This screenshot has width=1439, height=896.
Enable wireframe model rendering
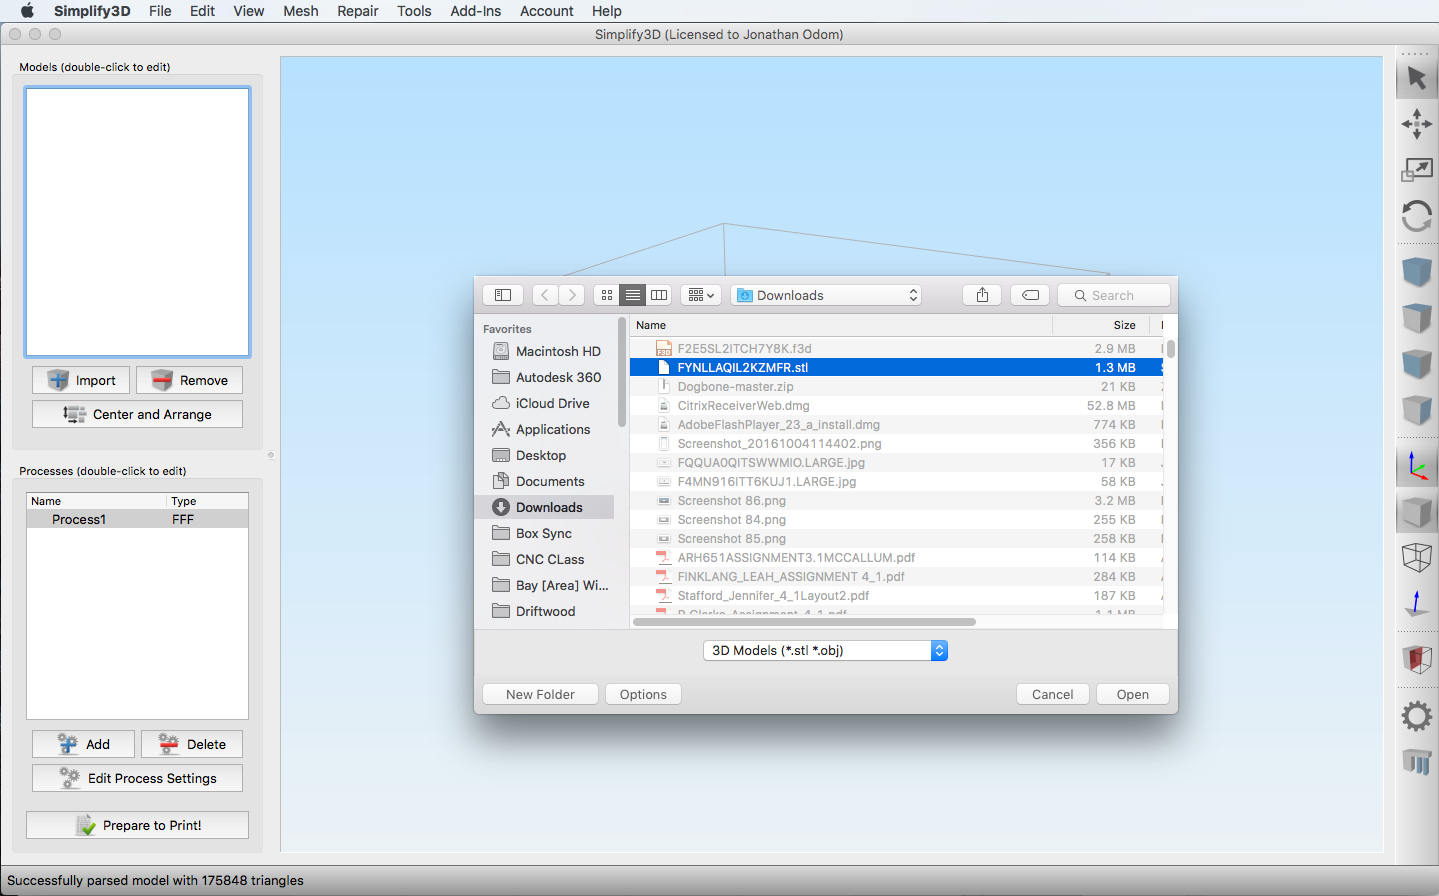pyautogui.click(x=1416, y=557)
